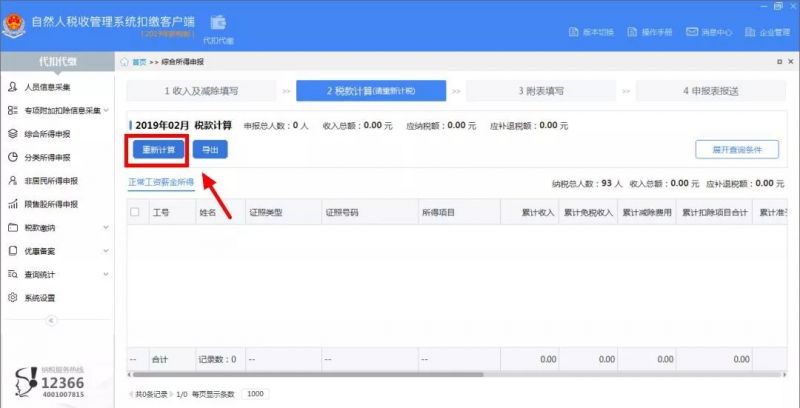
Task: Click the 累计免税收入 column header
Action: click(588, 212)
